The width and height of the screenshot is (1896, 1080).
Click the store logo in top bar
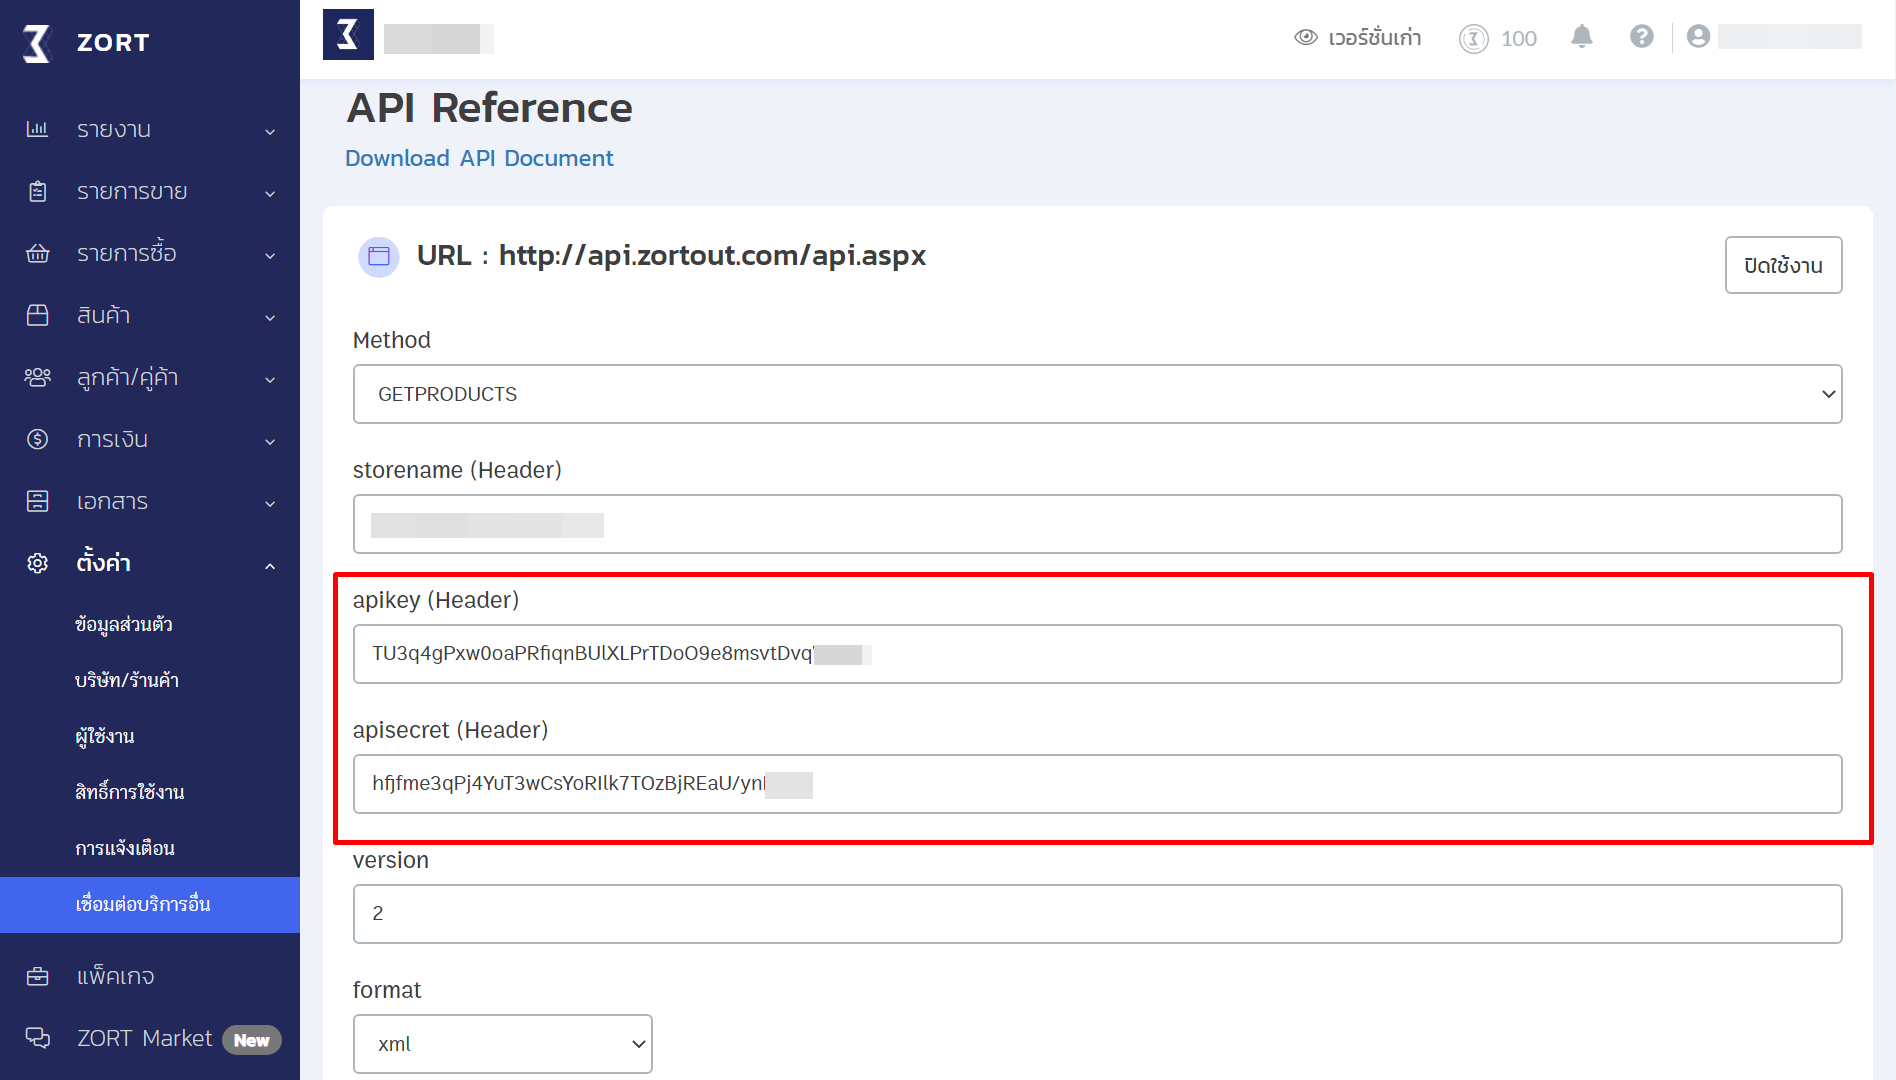click(348, 35)
